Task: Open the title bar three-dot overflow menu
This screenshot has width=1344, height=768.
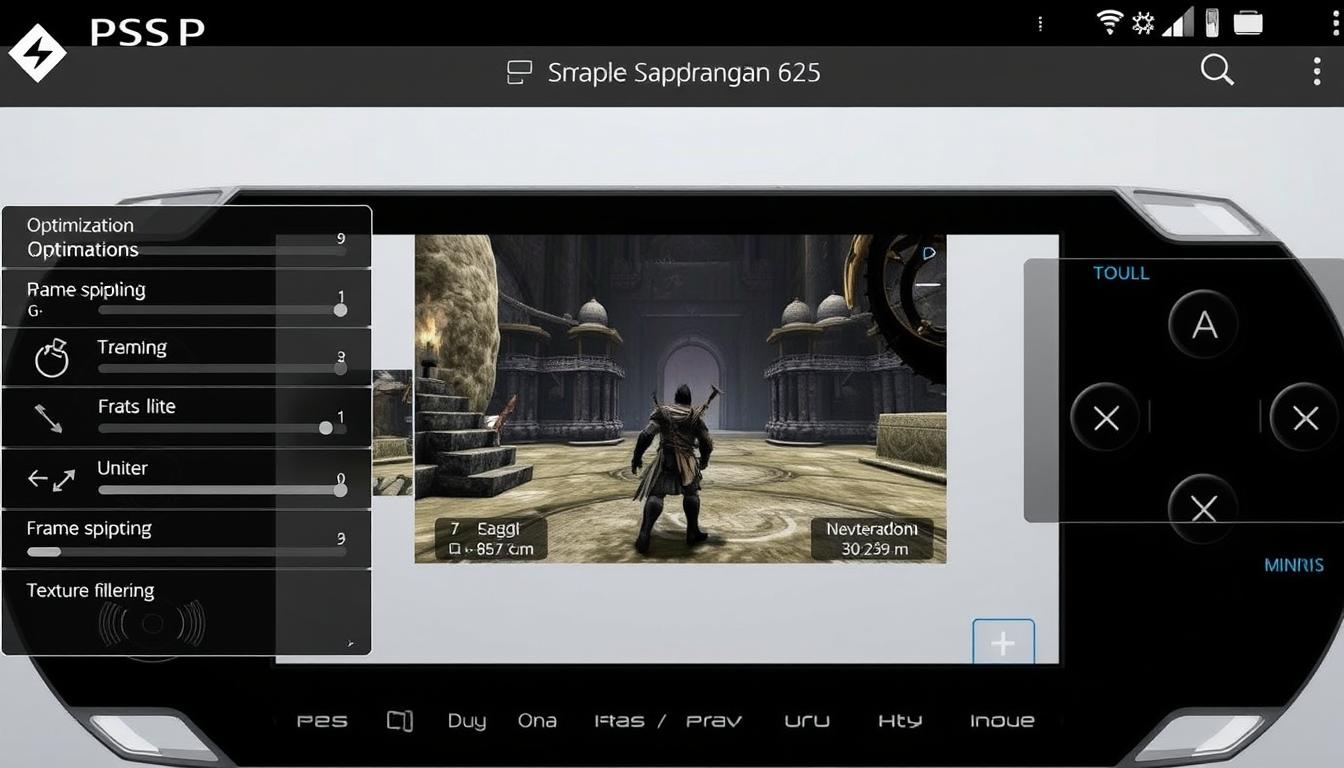Action: point(1316,71)
